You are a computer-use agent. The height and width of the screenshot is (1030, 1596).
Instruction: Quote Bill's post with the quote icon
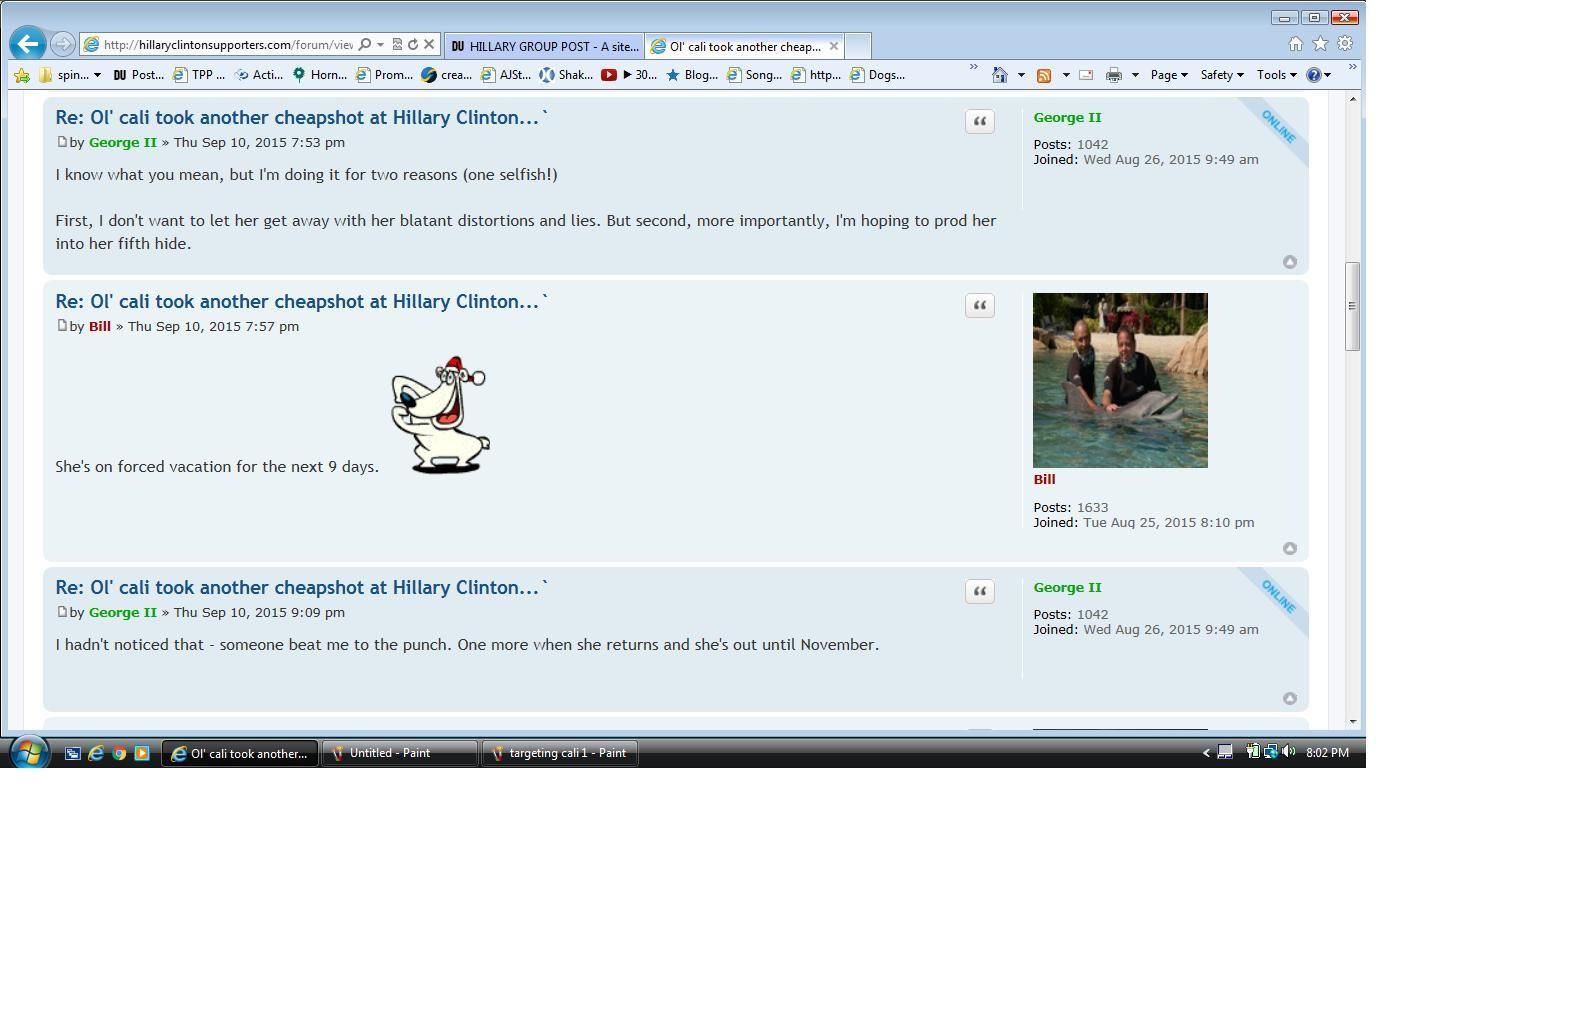979,306
